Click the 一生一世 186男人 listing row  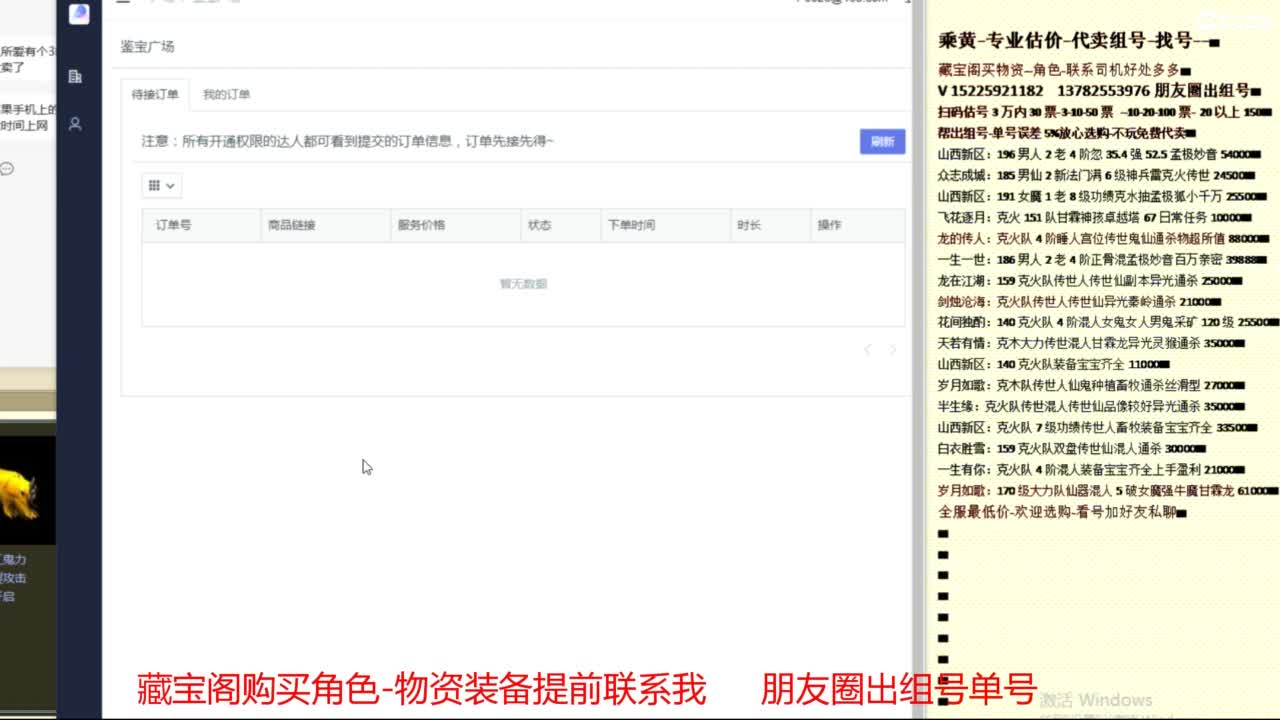pos(1102,260)
